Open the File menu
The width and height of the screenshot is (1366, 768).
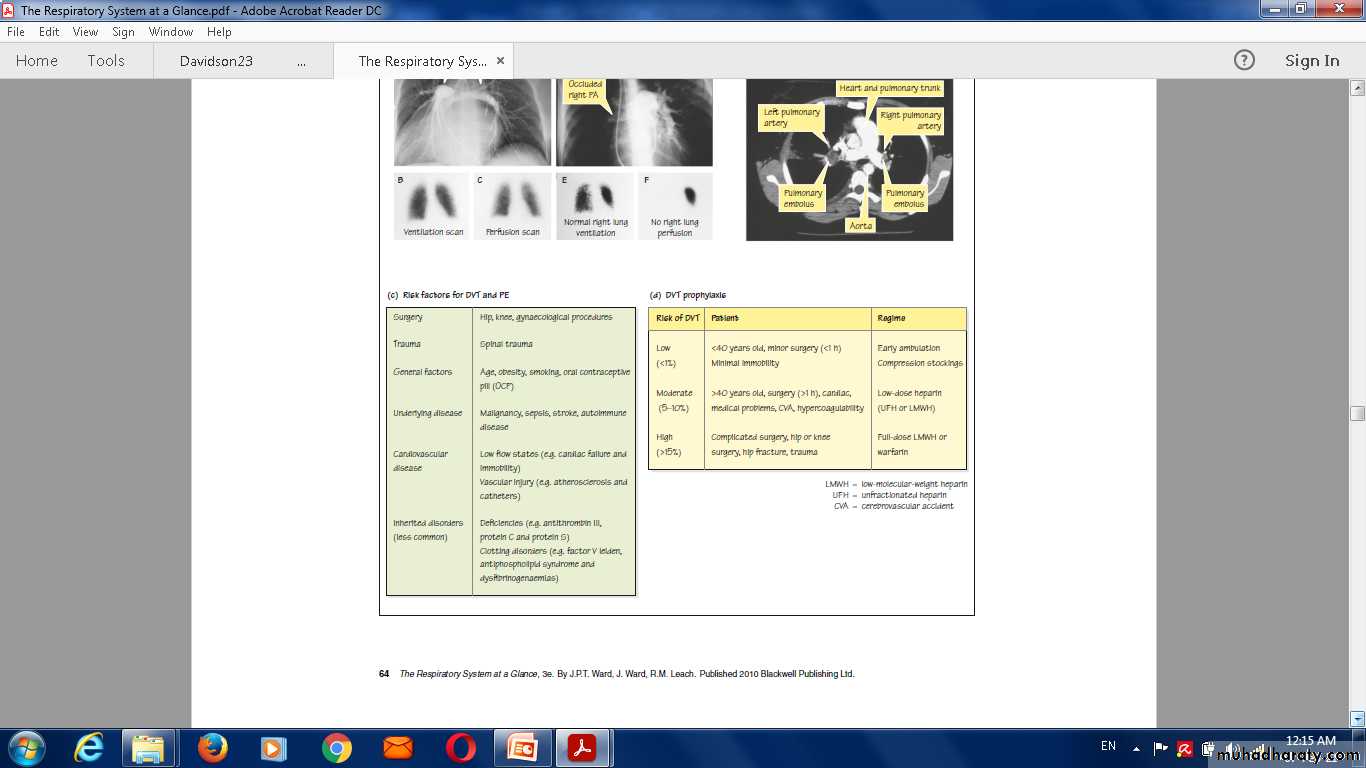(x=16, y=32)
